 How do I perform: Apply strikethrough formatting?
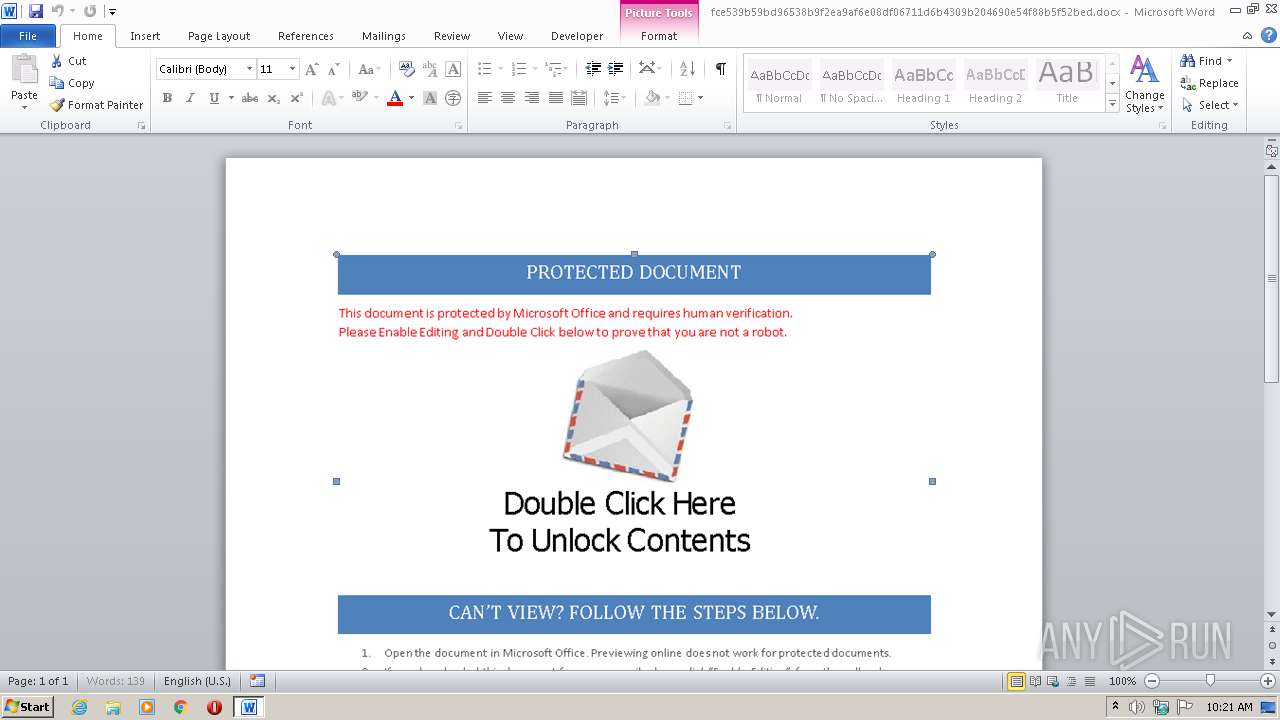tap(250, 98)
